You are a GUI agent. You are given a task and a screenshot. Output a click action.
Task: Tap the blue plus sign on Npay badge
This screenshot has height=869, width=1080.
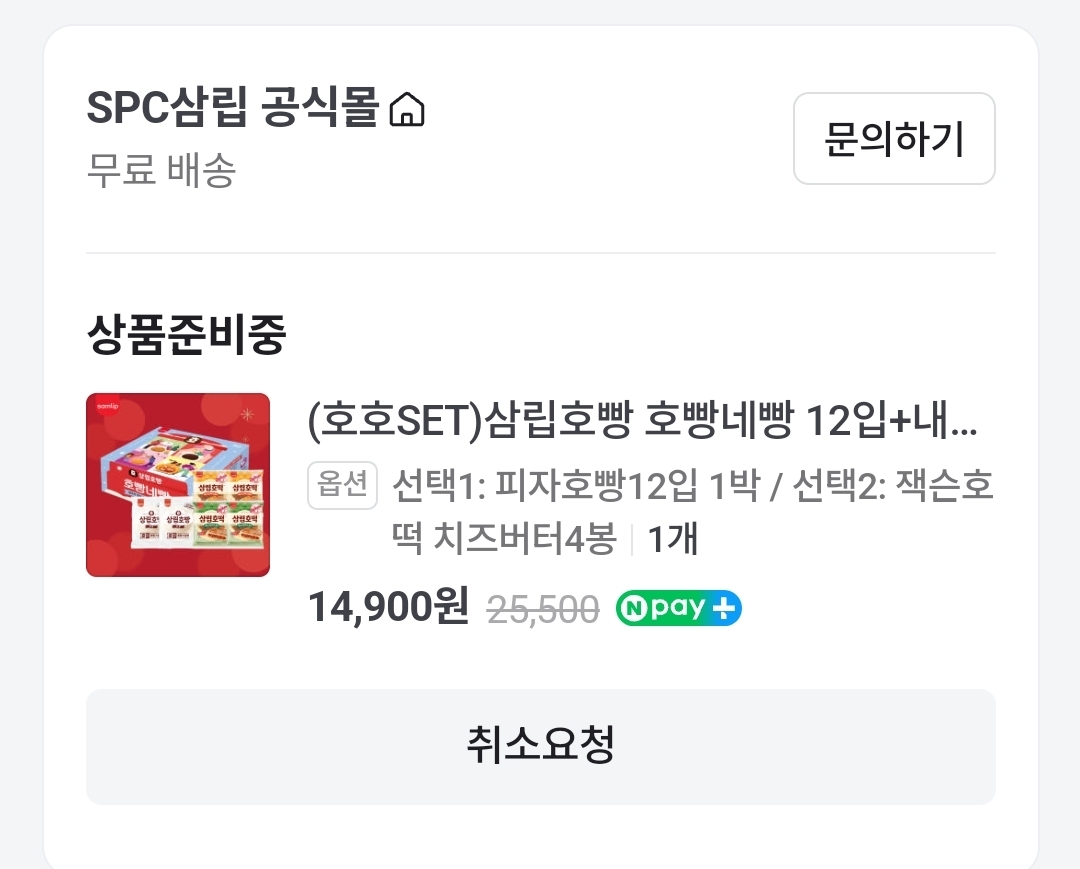click(725, 608)
